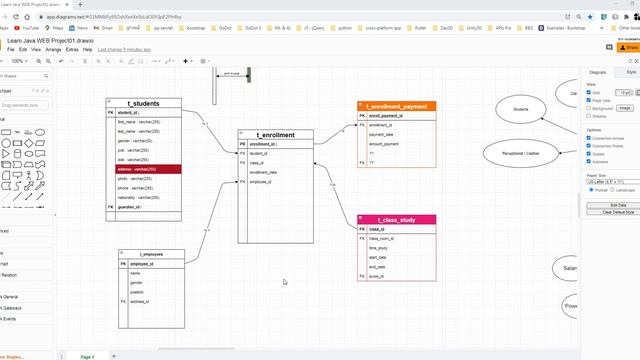Click the pink t_class_study header

point(396,220)
